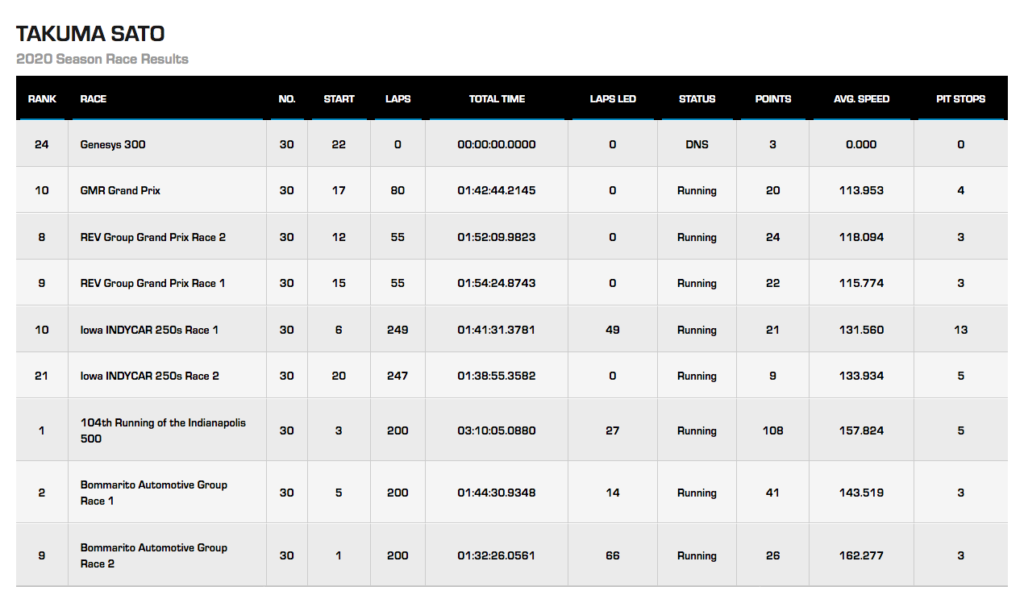Select average speed 113.953
This screenshot has width=1024, height=603.
(861, 191)
